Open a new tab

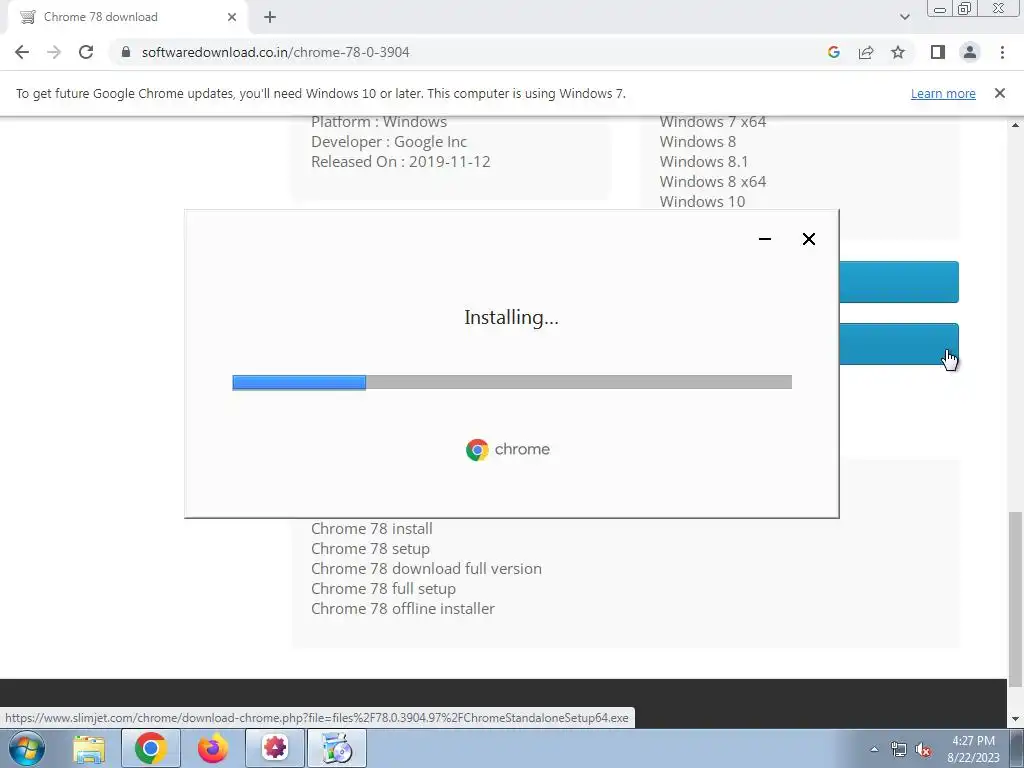tap(270, 17)
